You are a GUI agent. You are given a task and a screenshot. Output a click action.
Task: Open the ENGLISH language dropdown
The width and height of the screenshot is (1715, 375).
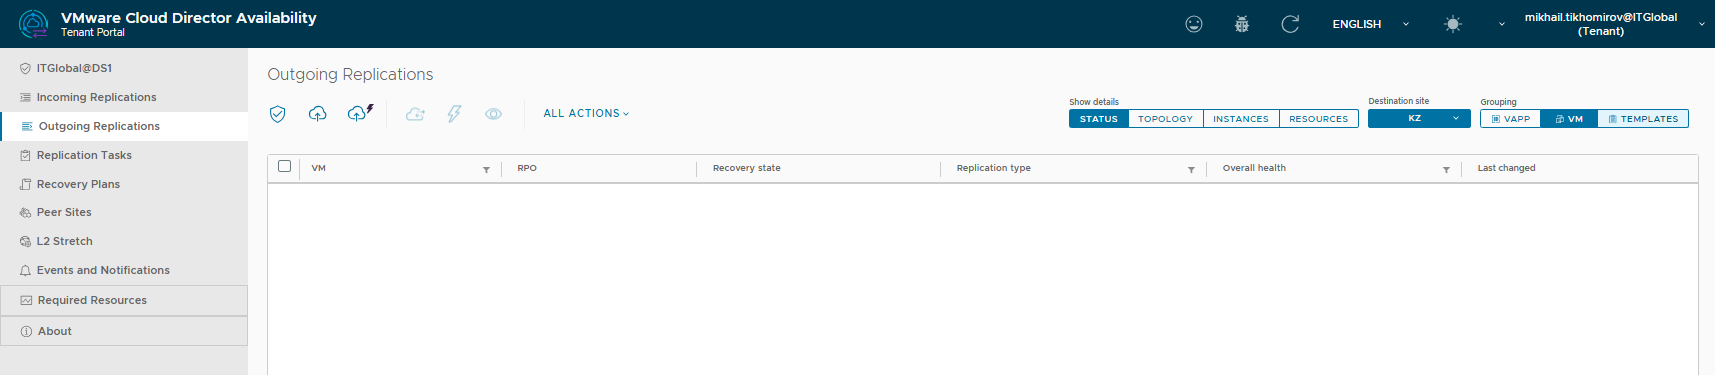point(1370,24)
